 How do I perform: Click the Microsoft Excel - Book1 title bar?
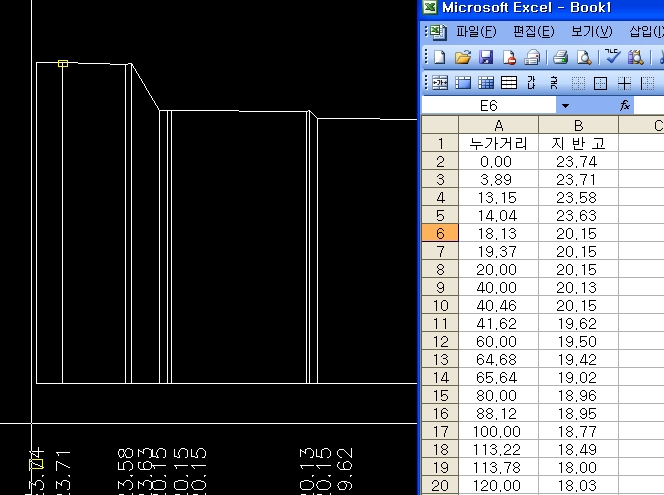point(542,8)
